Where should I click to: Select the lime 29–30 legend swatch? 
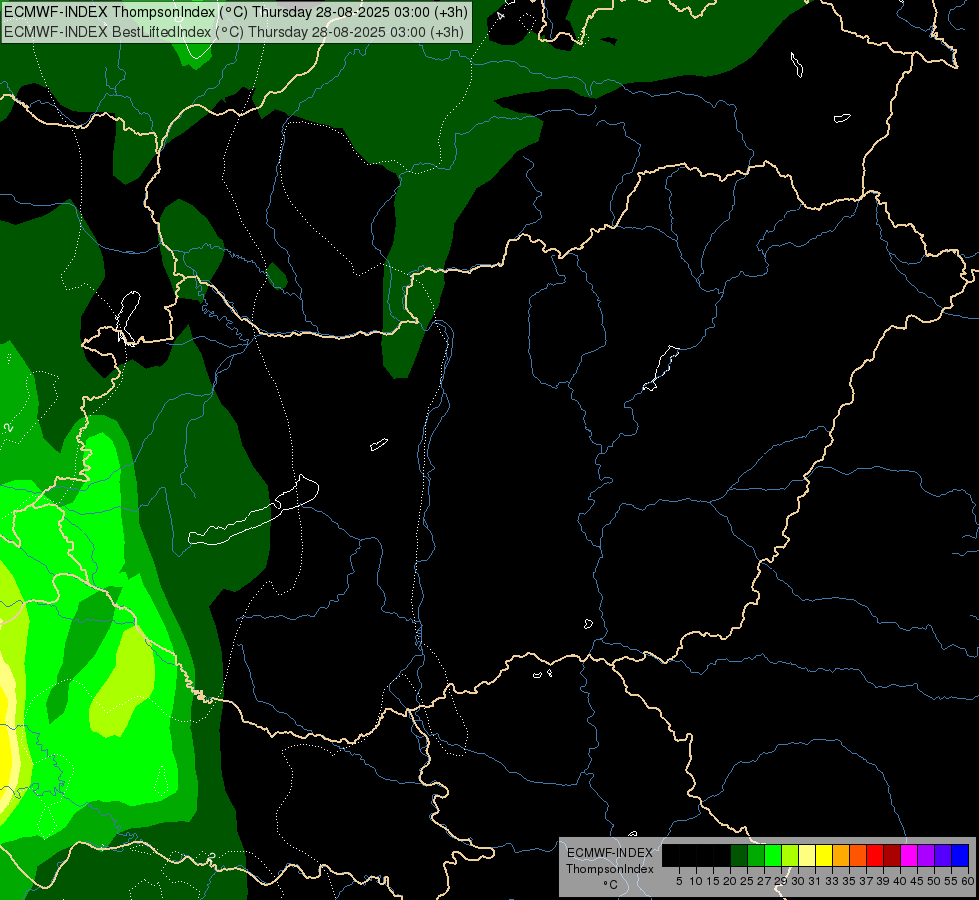click(790, 855)
